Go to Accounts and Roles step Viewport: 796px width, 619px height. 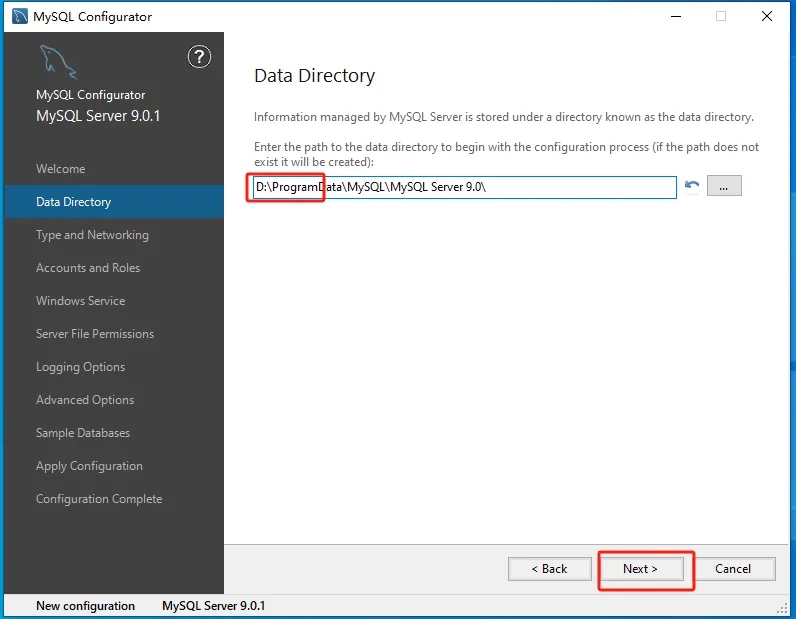88,268
